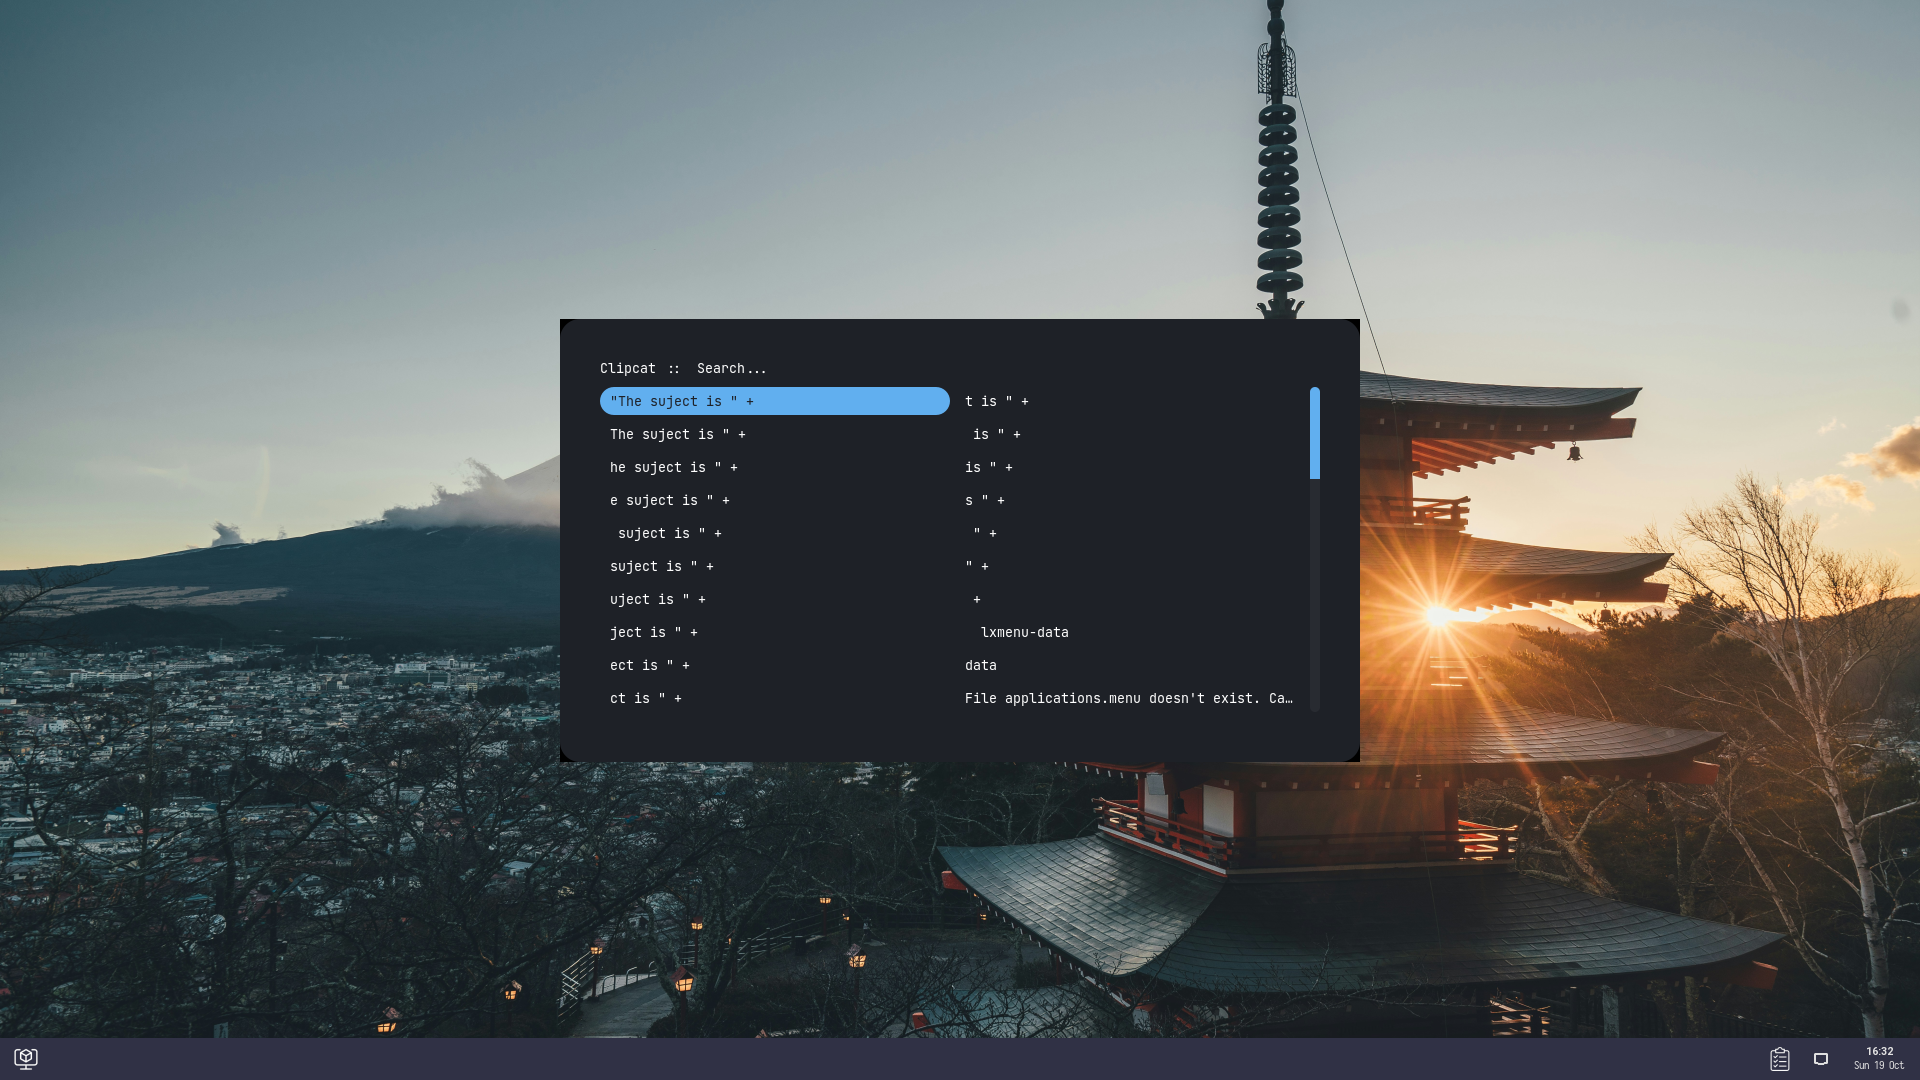The width and height of the screenshot is (1920, 1080).
Task: Click the blue list scrollbar thumb
Action: tap(1315, 433)
